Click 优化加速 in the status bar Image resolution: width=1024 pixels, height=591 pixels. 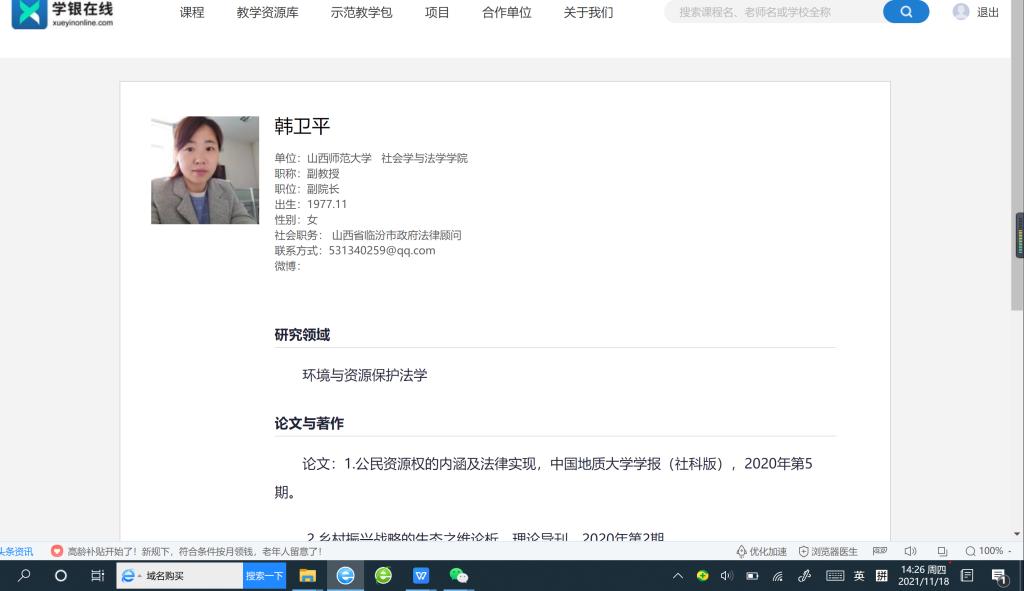click(x=762, y=551)
